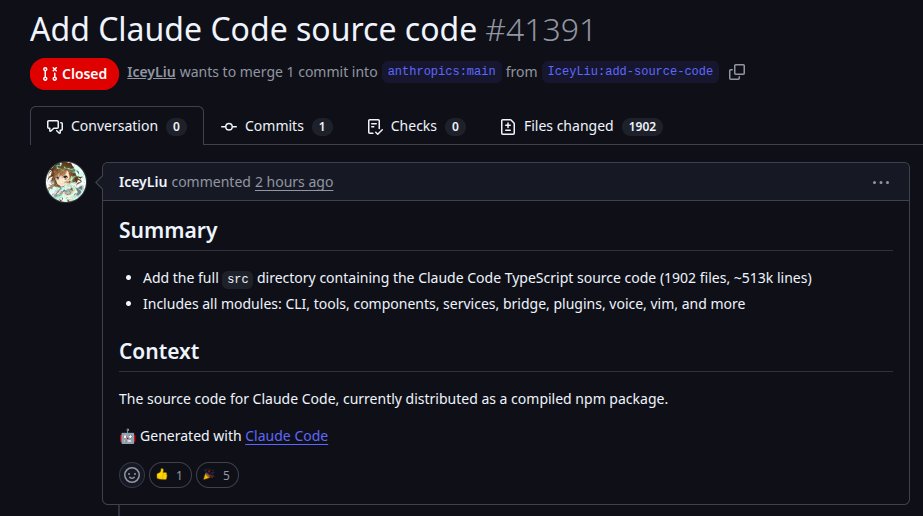Click the 'compiled npm package' sentence
Image resolution: width=923 pixels, height=516 pixels.
point(393,399)
